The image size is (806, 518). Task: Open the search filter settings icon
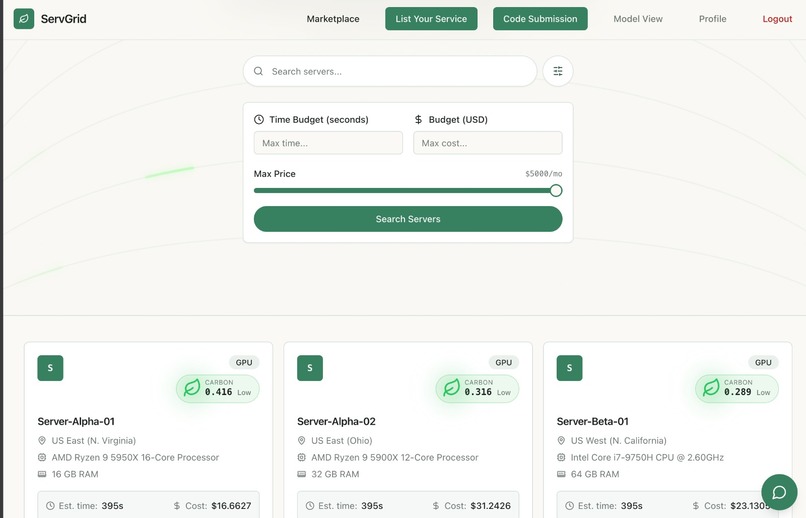[x=558, y=71]
